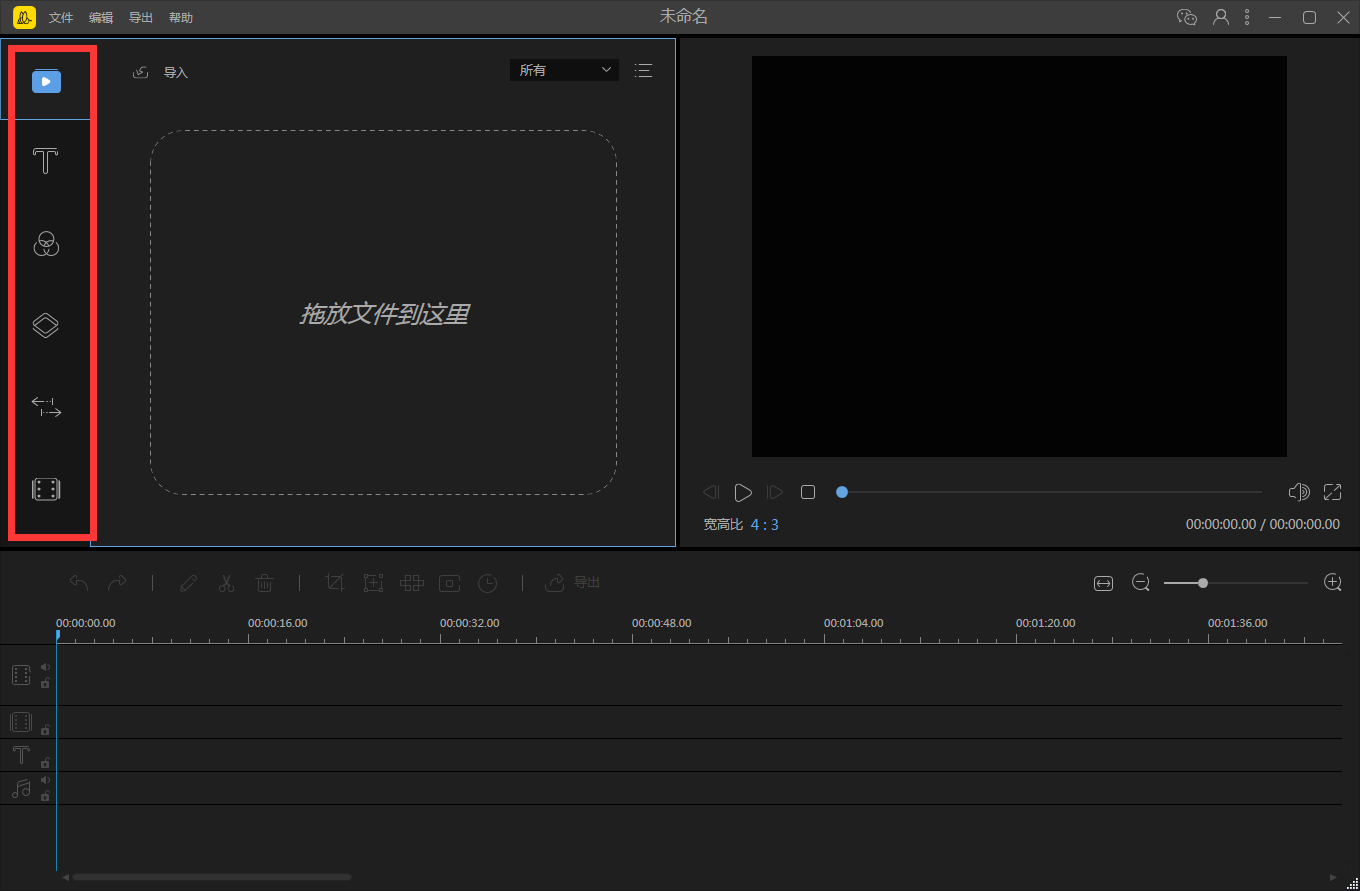The image size is (1360, 891).
Task: Click the yellow app logo
Action: coord(24,17)
